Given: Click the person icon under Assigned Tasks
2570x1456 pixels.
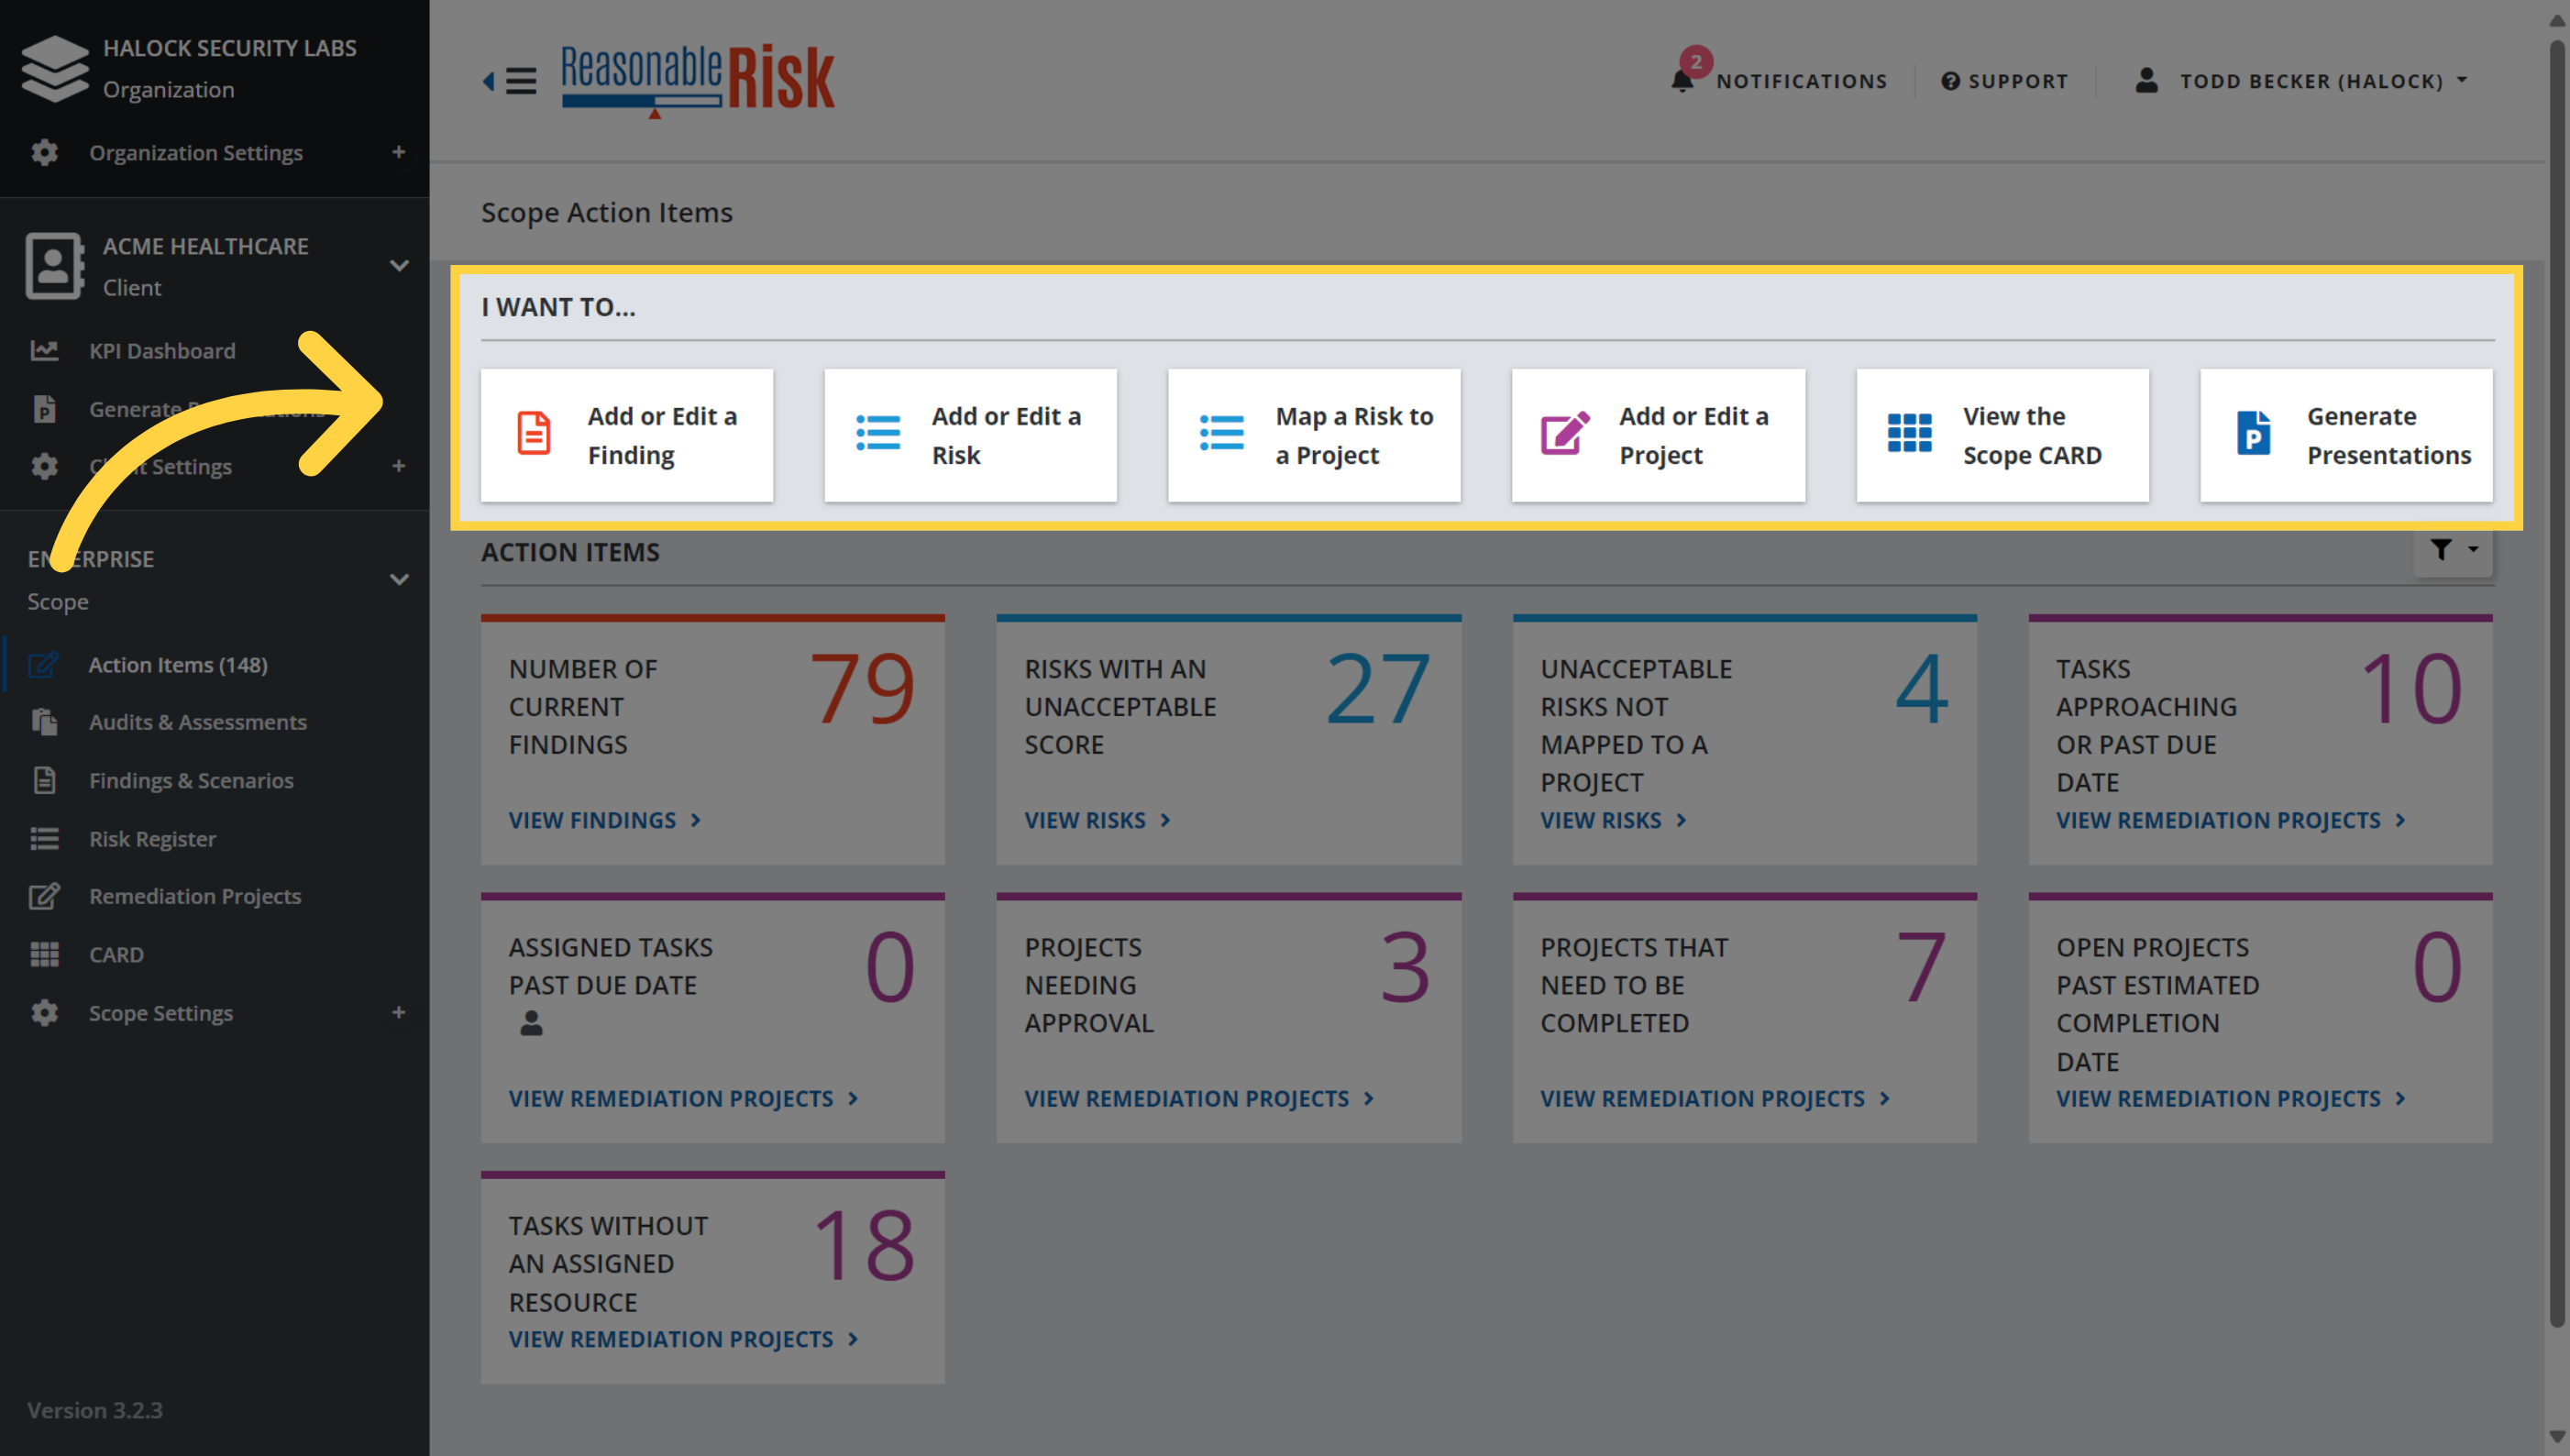Looking at the screenshot, I should coord(531,1023).
